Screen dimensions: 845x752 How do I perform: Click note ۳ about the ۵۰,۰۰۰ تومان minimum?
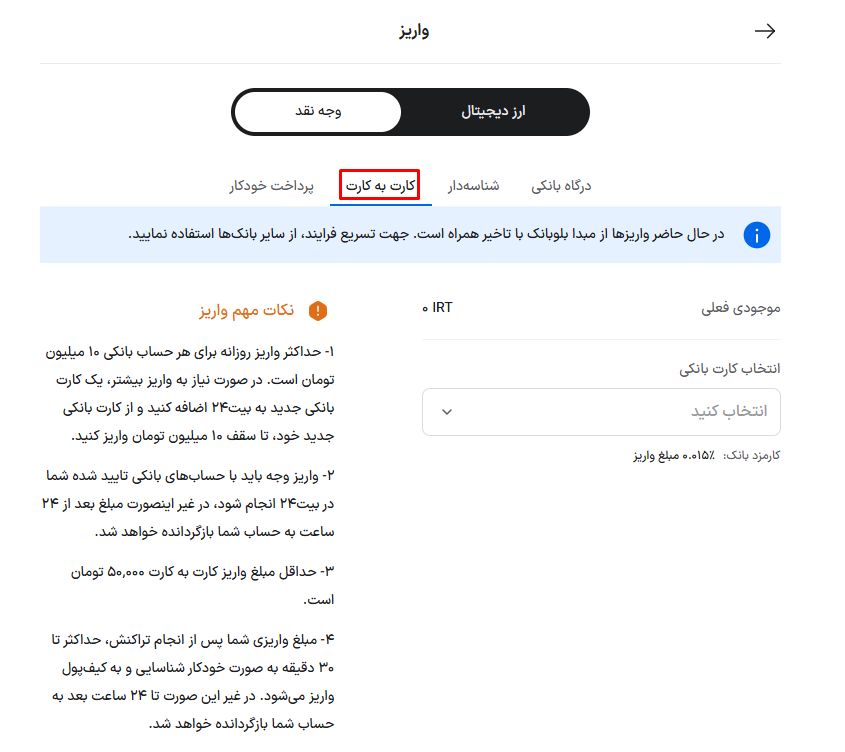pyautogui.click(x=202, y=585)
